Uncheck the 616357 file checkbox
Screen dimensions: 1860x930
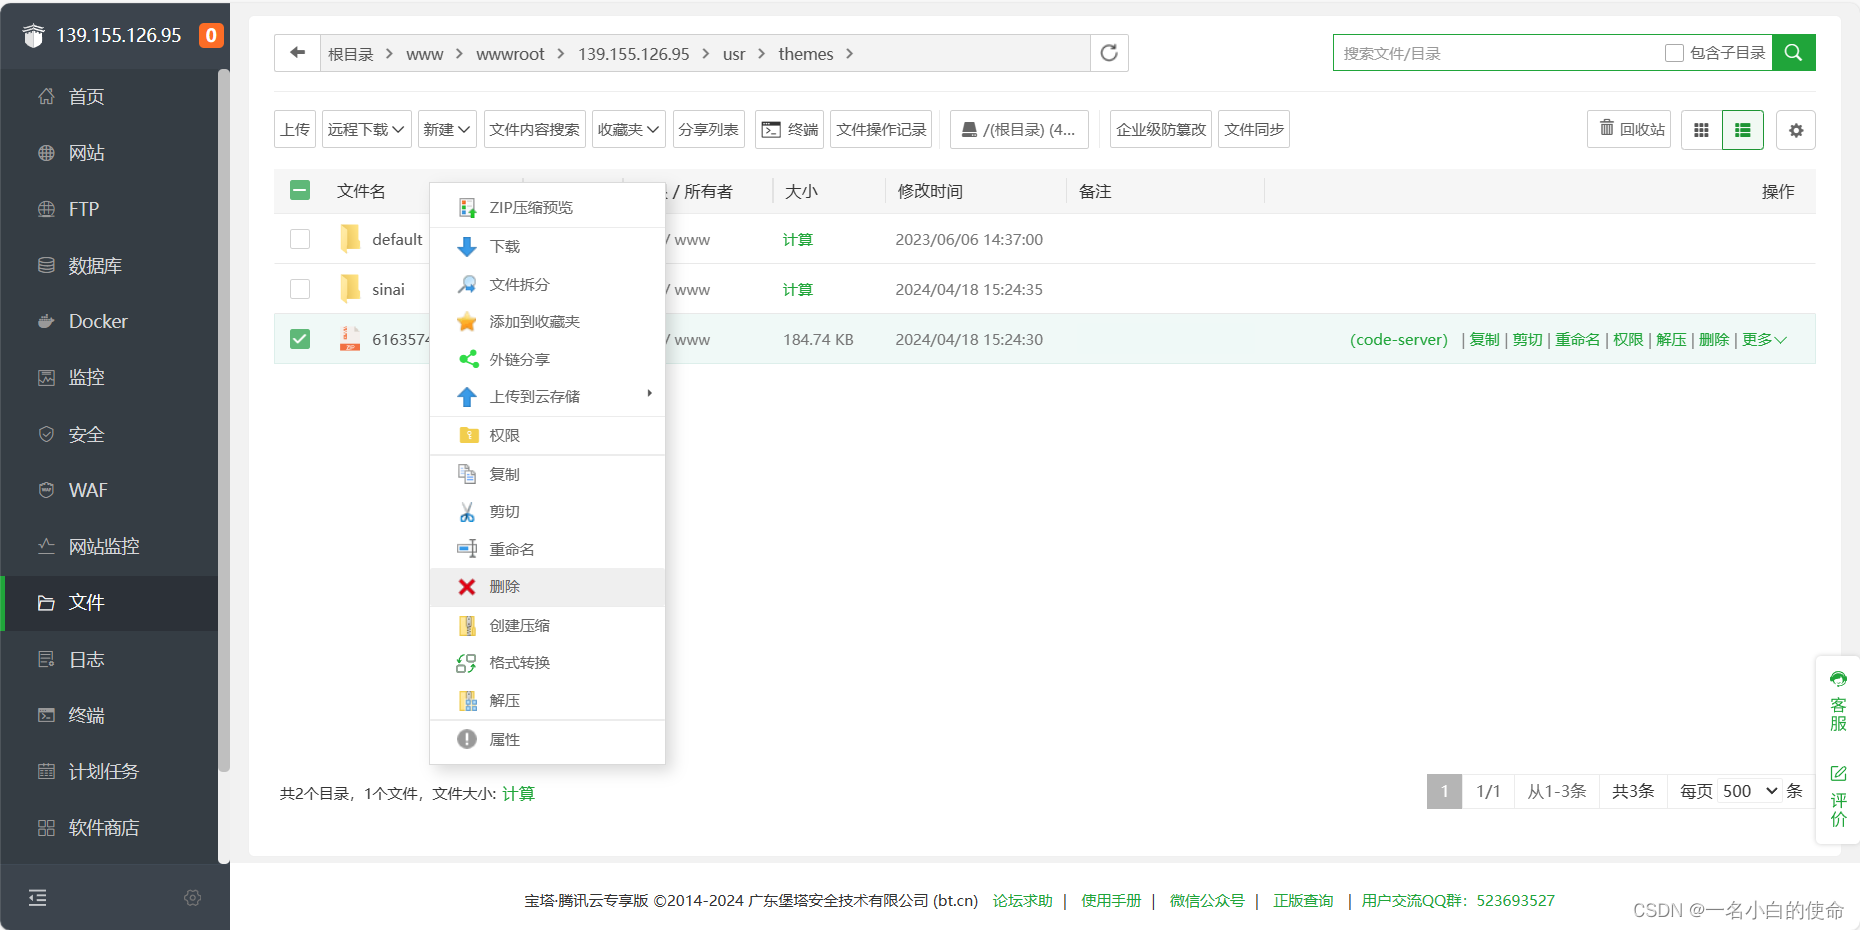(x=300, y=339)
